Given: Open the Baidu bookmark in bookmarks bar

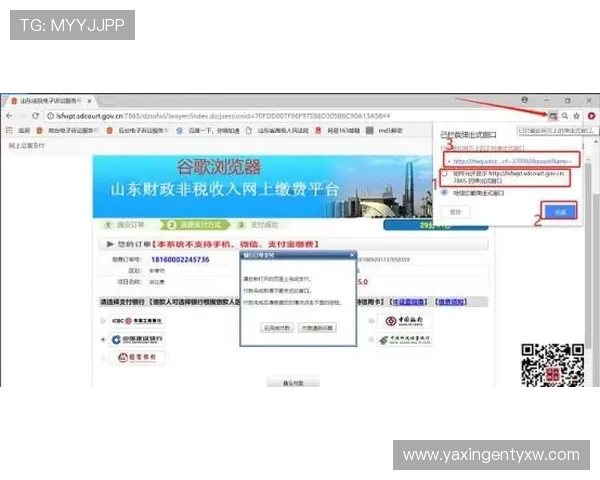Looking at the screenshot, I should pos(208,131).
